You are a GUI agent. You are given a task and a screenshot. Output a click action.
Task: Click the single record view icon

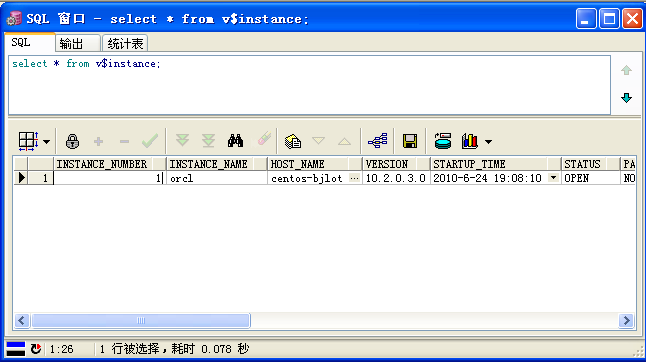coord(293,141)
